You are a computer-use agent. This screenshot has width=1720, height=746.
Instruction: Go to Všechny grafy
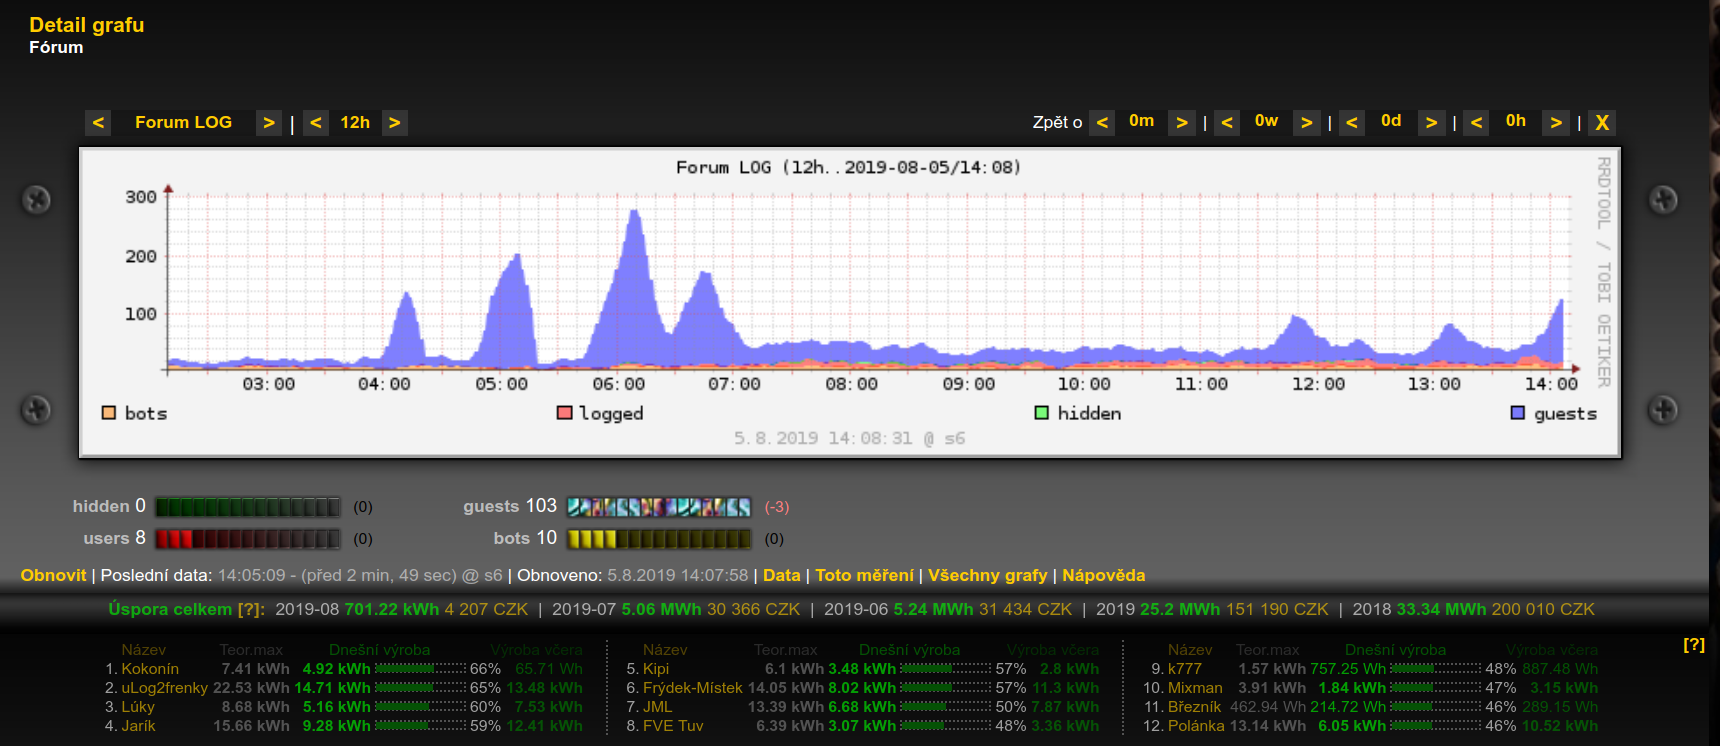pyautogui.click(x=987, y=575)
